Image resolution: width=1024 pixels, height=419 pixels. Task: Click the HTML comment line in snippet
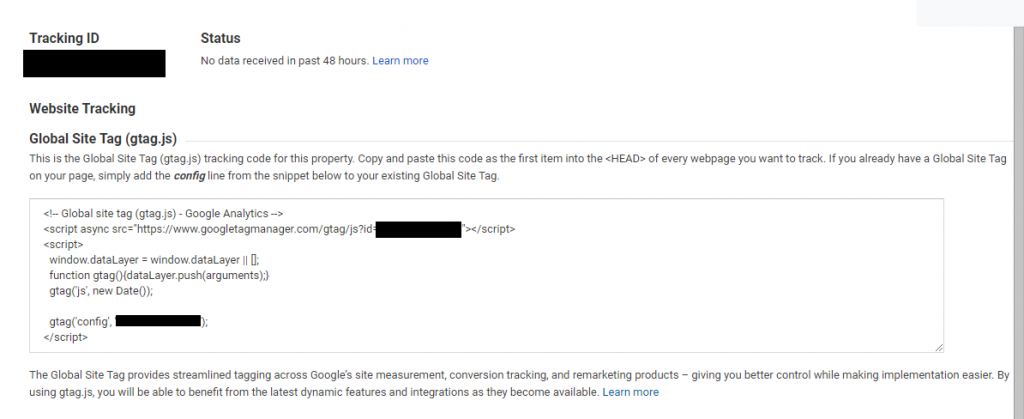[x=163, y=213]
